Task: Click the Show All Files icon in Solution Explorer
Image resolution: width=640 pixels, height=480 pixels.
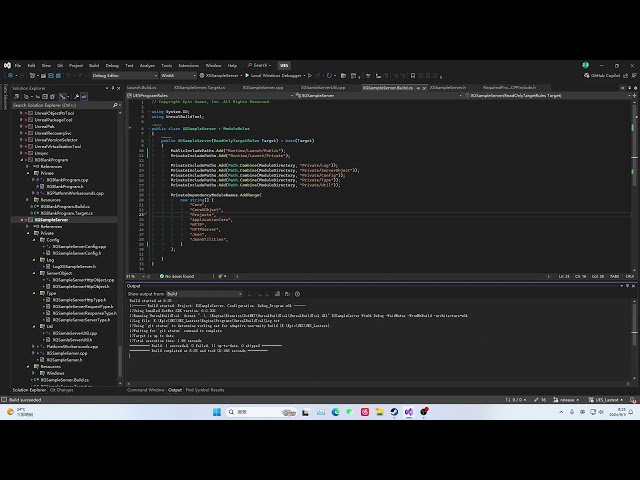Action: click(x=53, y=97)
